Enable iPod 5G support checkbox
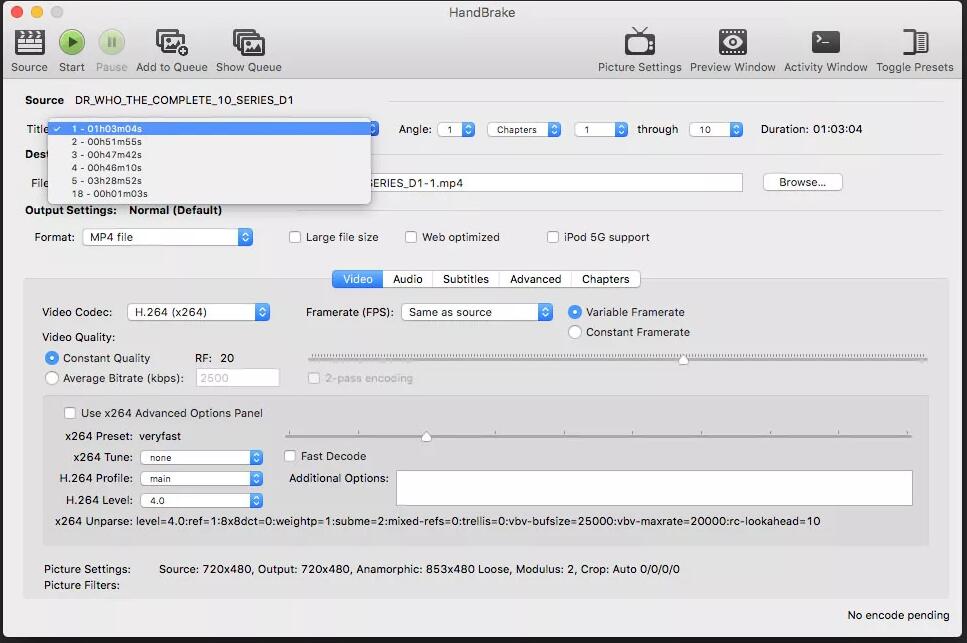Viewport: 967px width, 643px height. coord(553,237)
